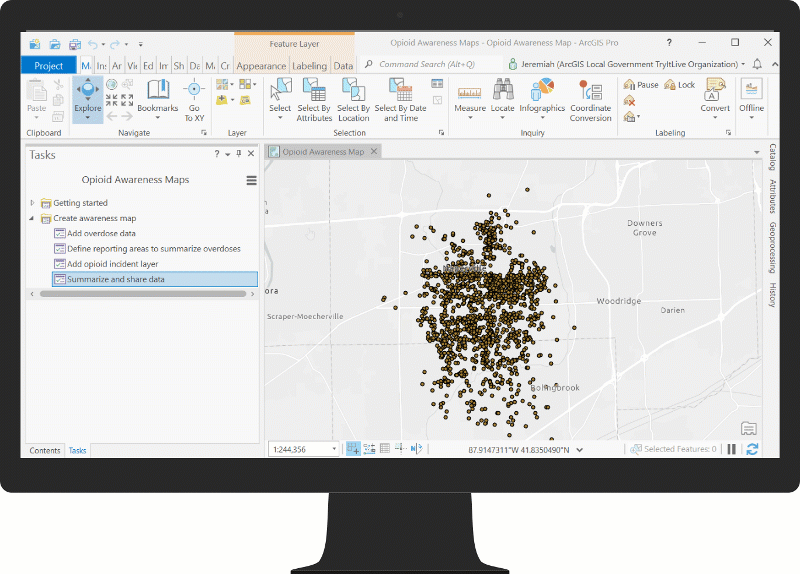Switch to the Labeling ribbon tab

[x=309, y=66]
